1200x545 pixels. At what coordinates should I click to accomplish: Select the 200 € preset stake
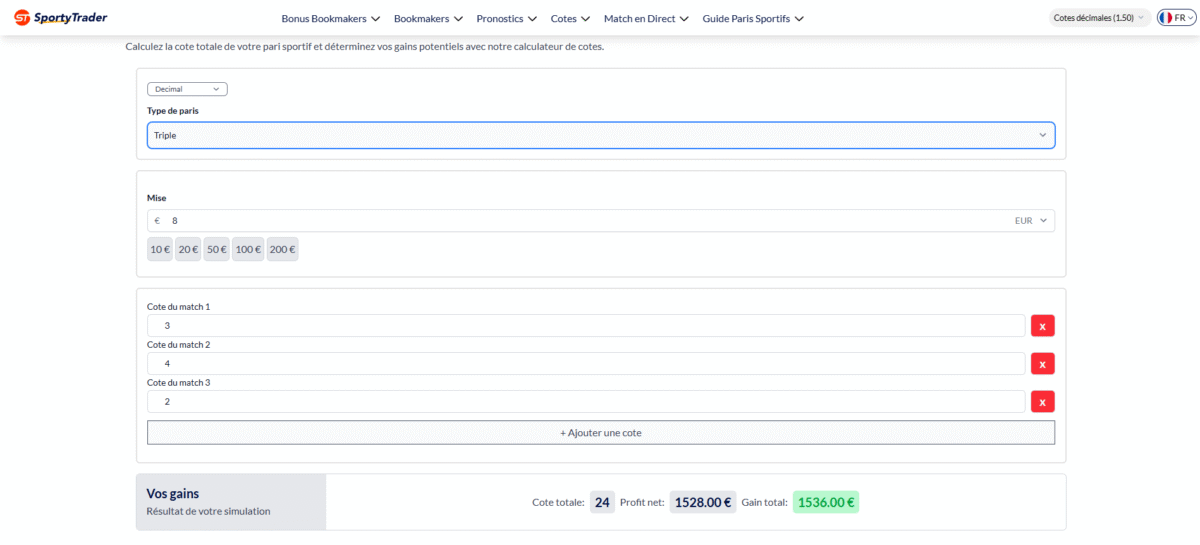[282, 249]
